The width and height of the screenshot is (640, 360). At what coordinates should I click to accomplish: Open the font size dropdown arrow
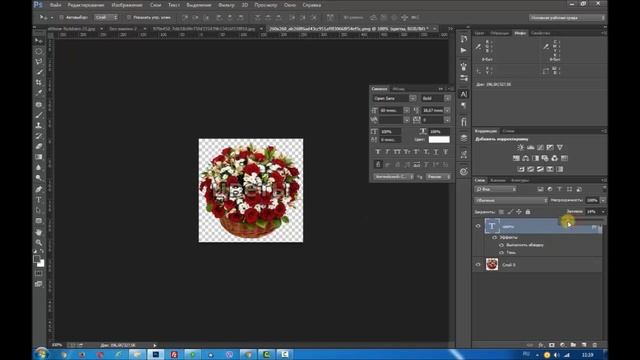tap(407, 110)
